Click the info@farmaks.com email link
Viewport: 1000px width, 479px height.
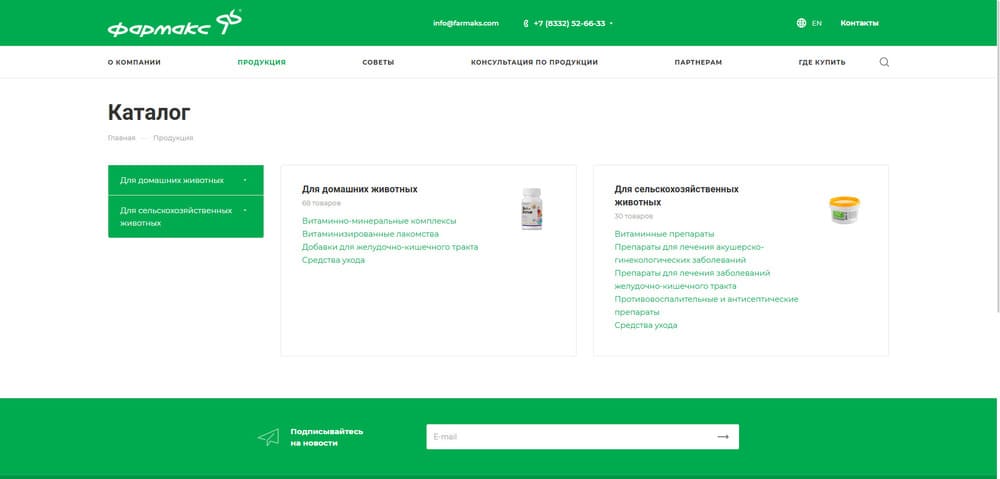(465, 23)
